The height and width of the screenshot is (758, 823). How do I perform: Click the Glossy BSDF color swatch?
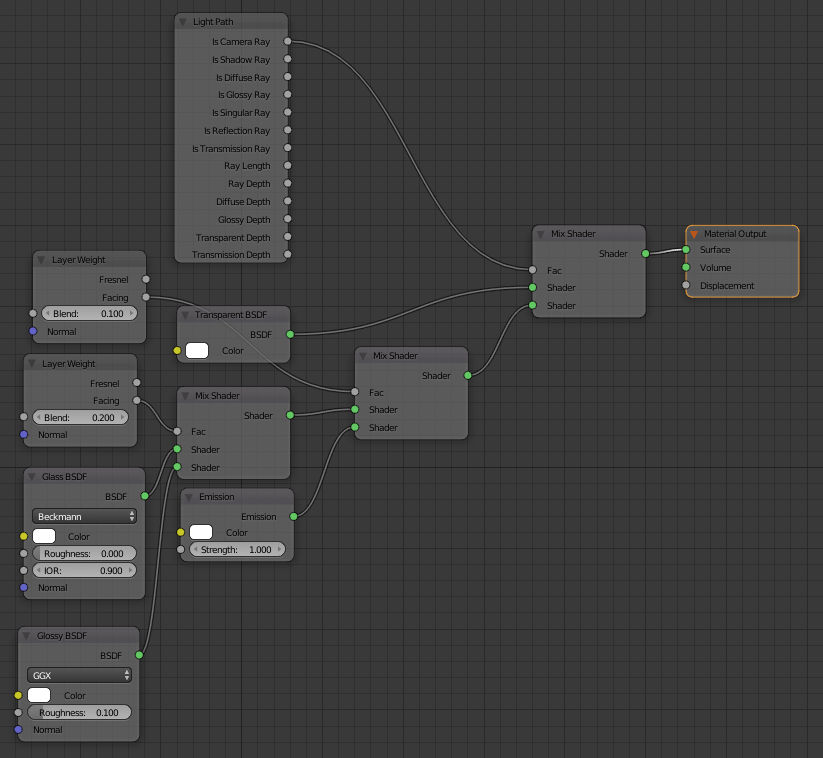tap(39, 696)
